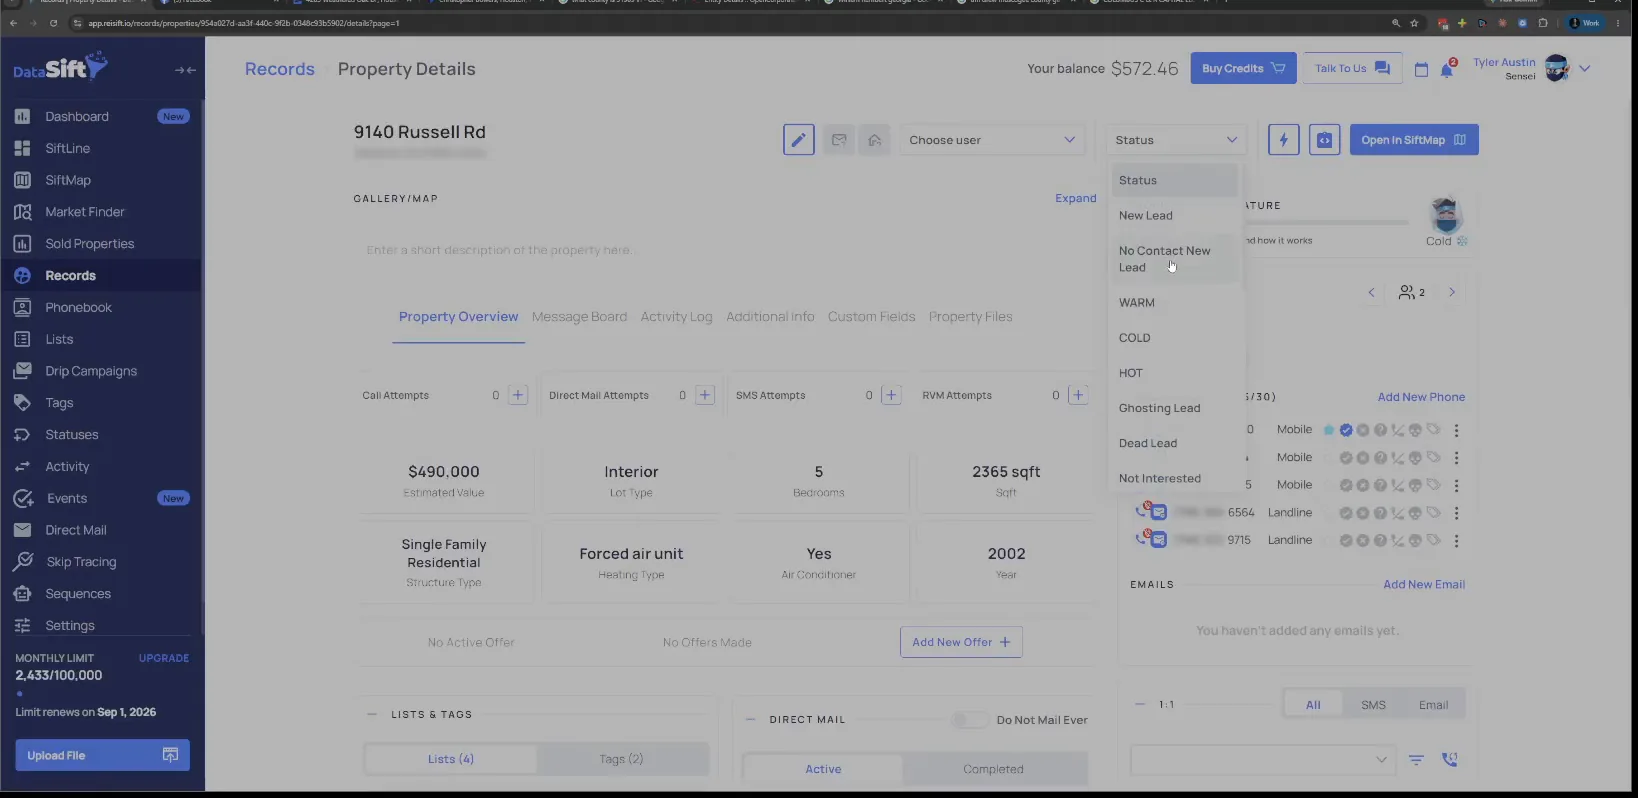Select the New Lead status option
The height and width of the screenshot is (798, 1638).
[1175, 215]
